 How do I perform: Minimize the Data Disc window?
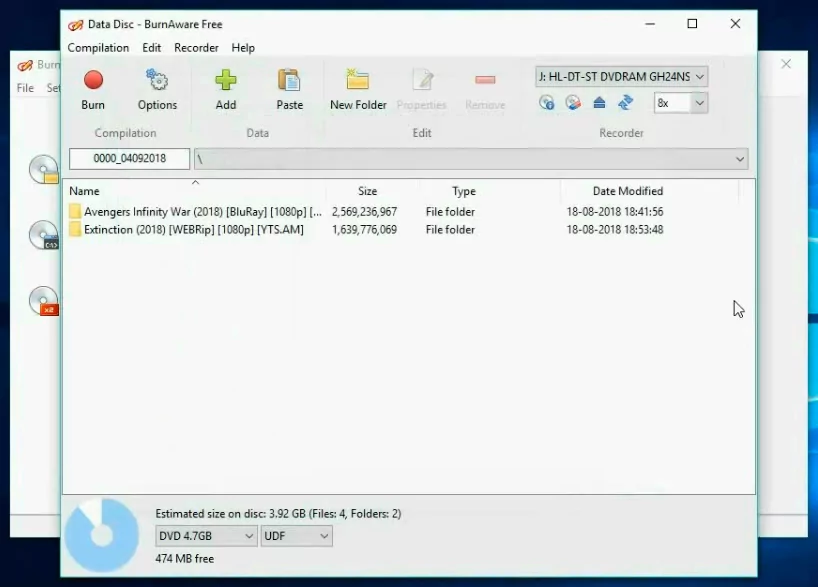click(x=650, y=23)
